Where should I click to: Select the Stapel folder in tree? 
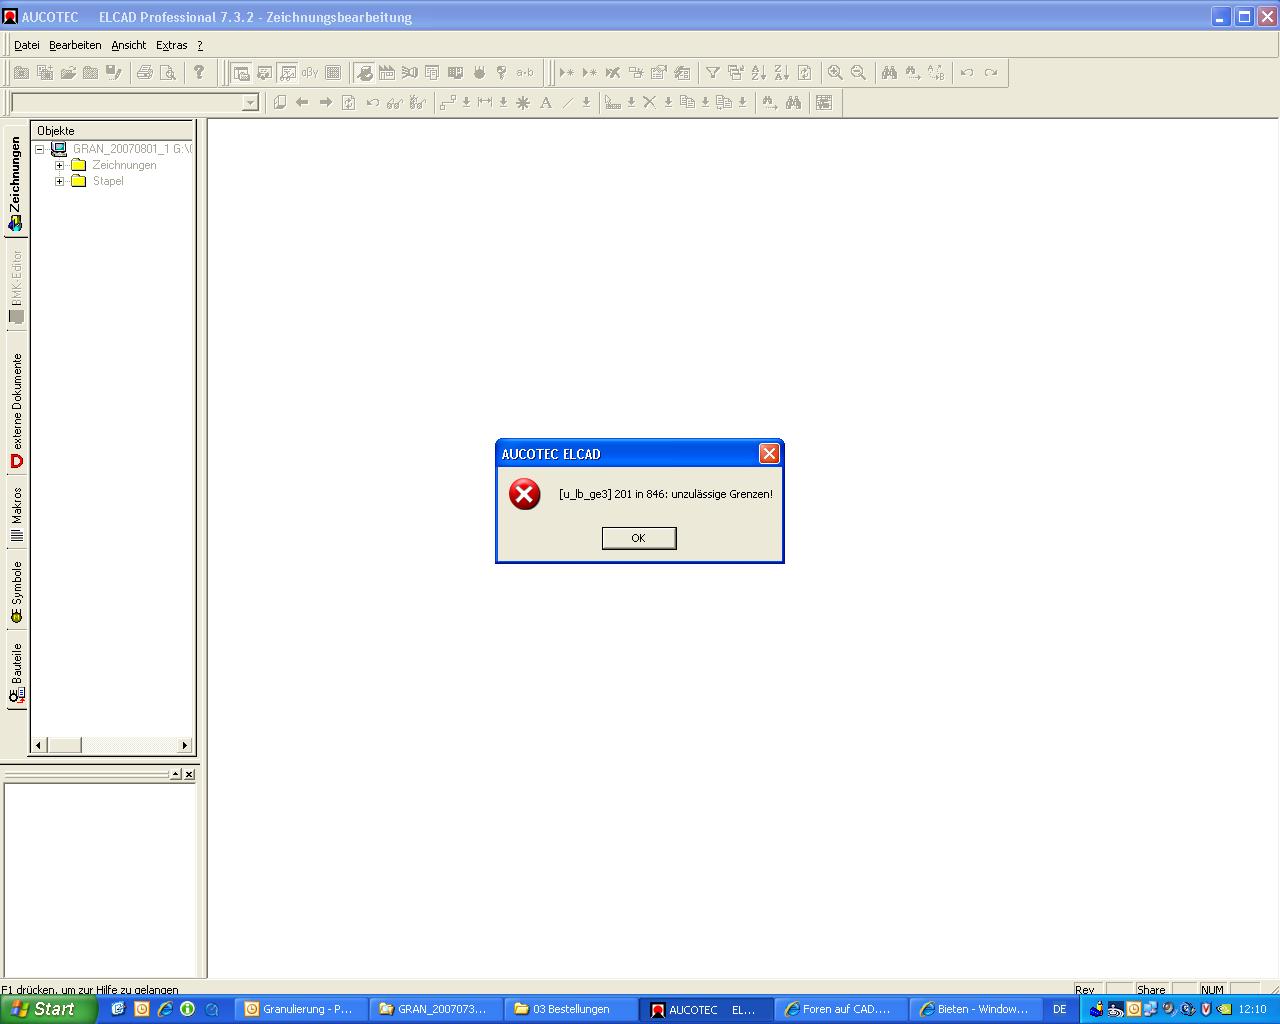(108, 181)
